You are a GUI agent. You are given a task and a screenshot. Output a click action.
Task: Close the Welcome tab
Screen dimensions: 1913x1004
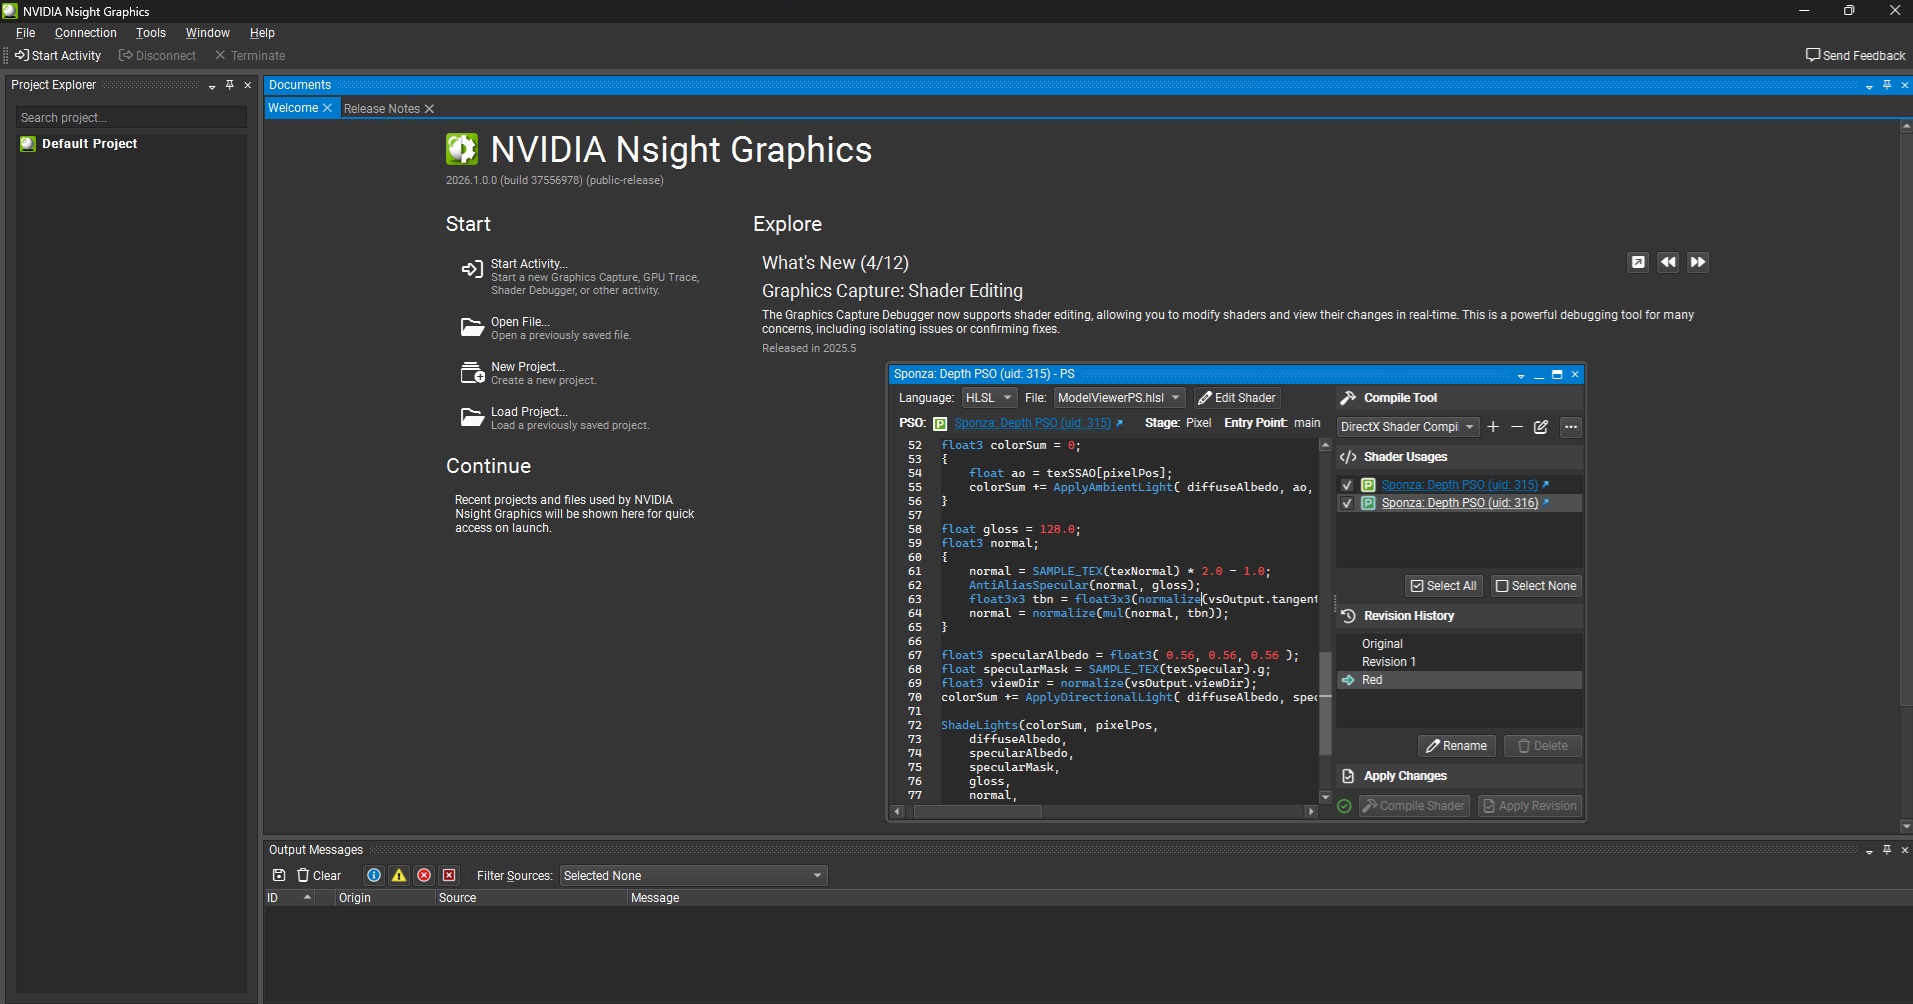[x=327, y=108]
